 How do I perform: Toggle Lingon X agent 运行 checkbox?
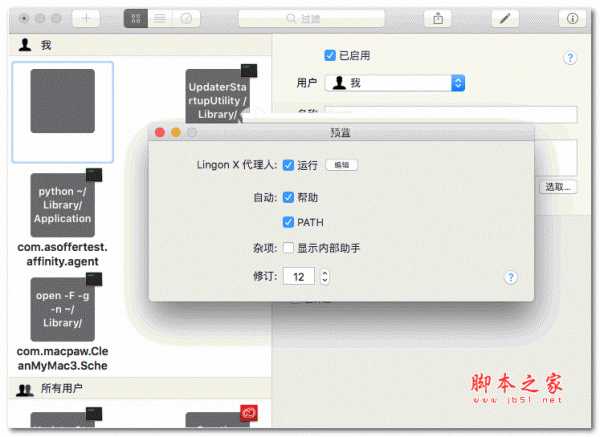tap(288, 165)
